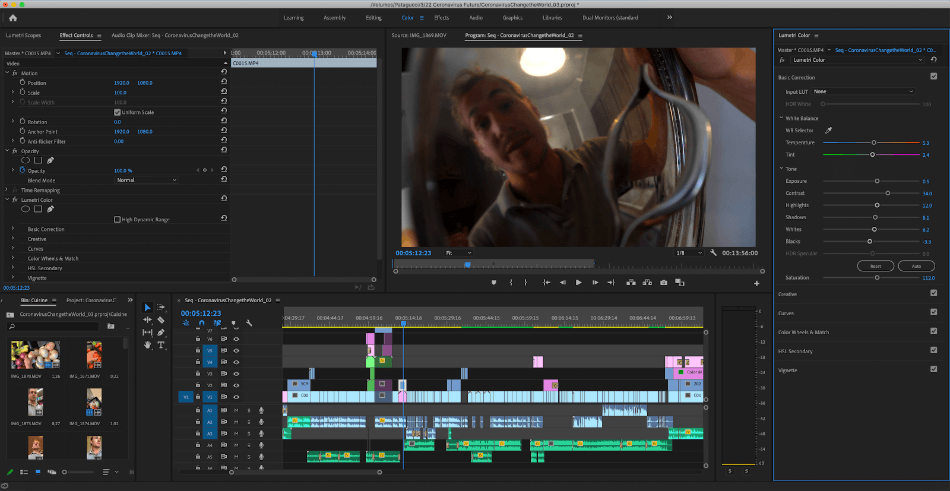Select the Selection tool arrow
This screenshot has height=491, width=950.
click(x=148, y=307)
